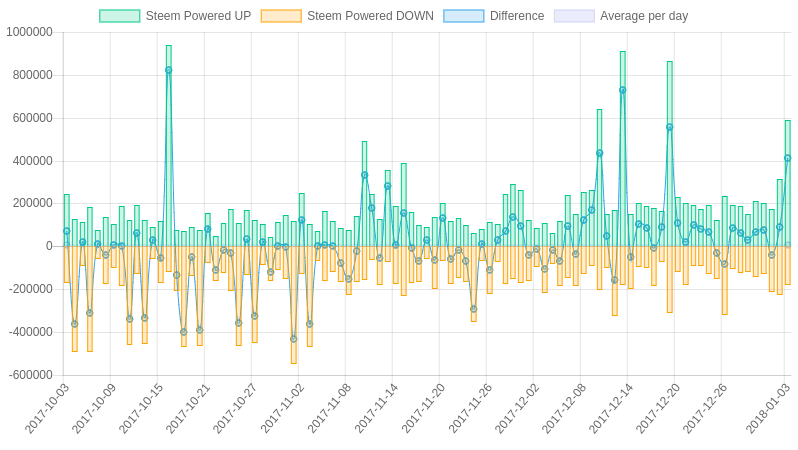Click the y-axis value 1000000
Screen dimensions: 798x450
[x=30, y=32]
